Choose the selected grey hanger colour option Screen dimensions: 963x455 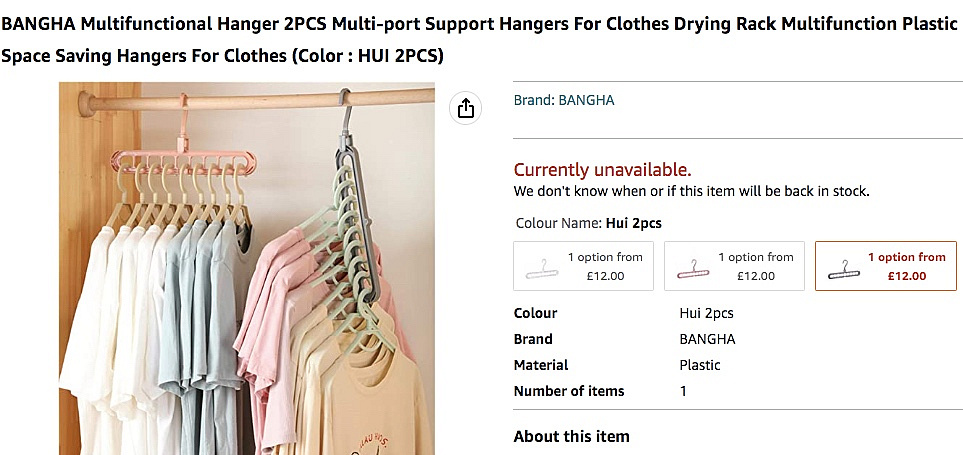click(885, 266)
